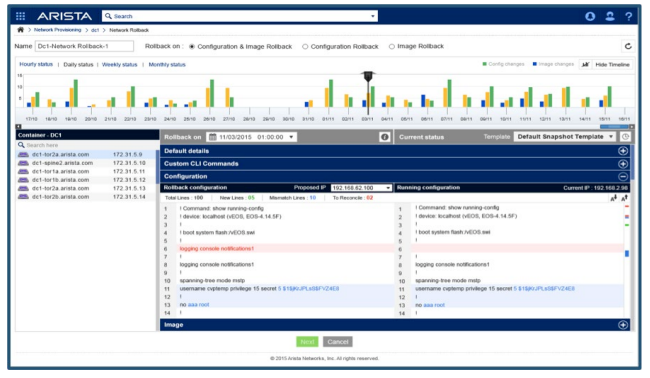Open the Default Snapshot Template dropdown
650x378 pixels.
click(x=565, y=136)
